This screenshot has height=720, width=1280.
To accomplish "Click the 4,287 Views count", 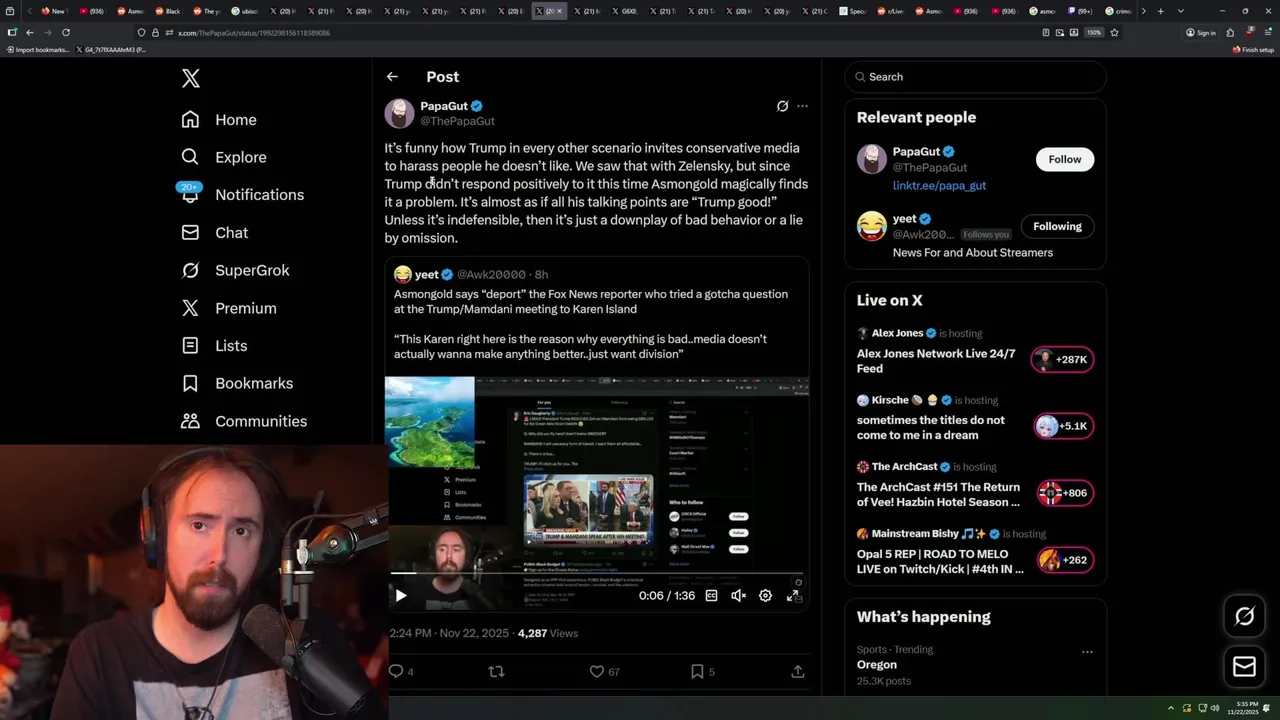I will click(548, 633).
